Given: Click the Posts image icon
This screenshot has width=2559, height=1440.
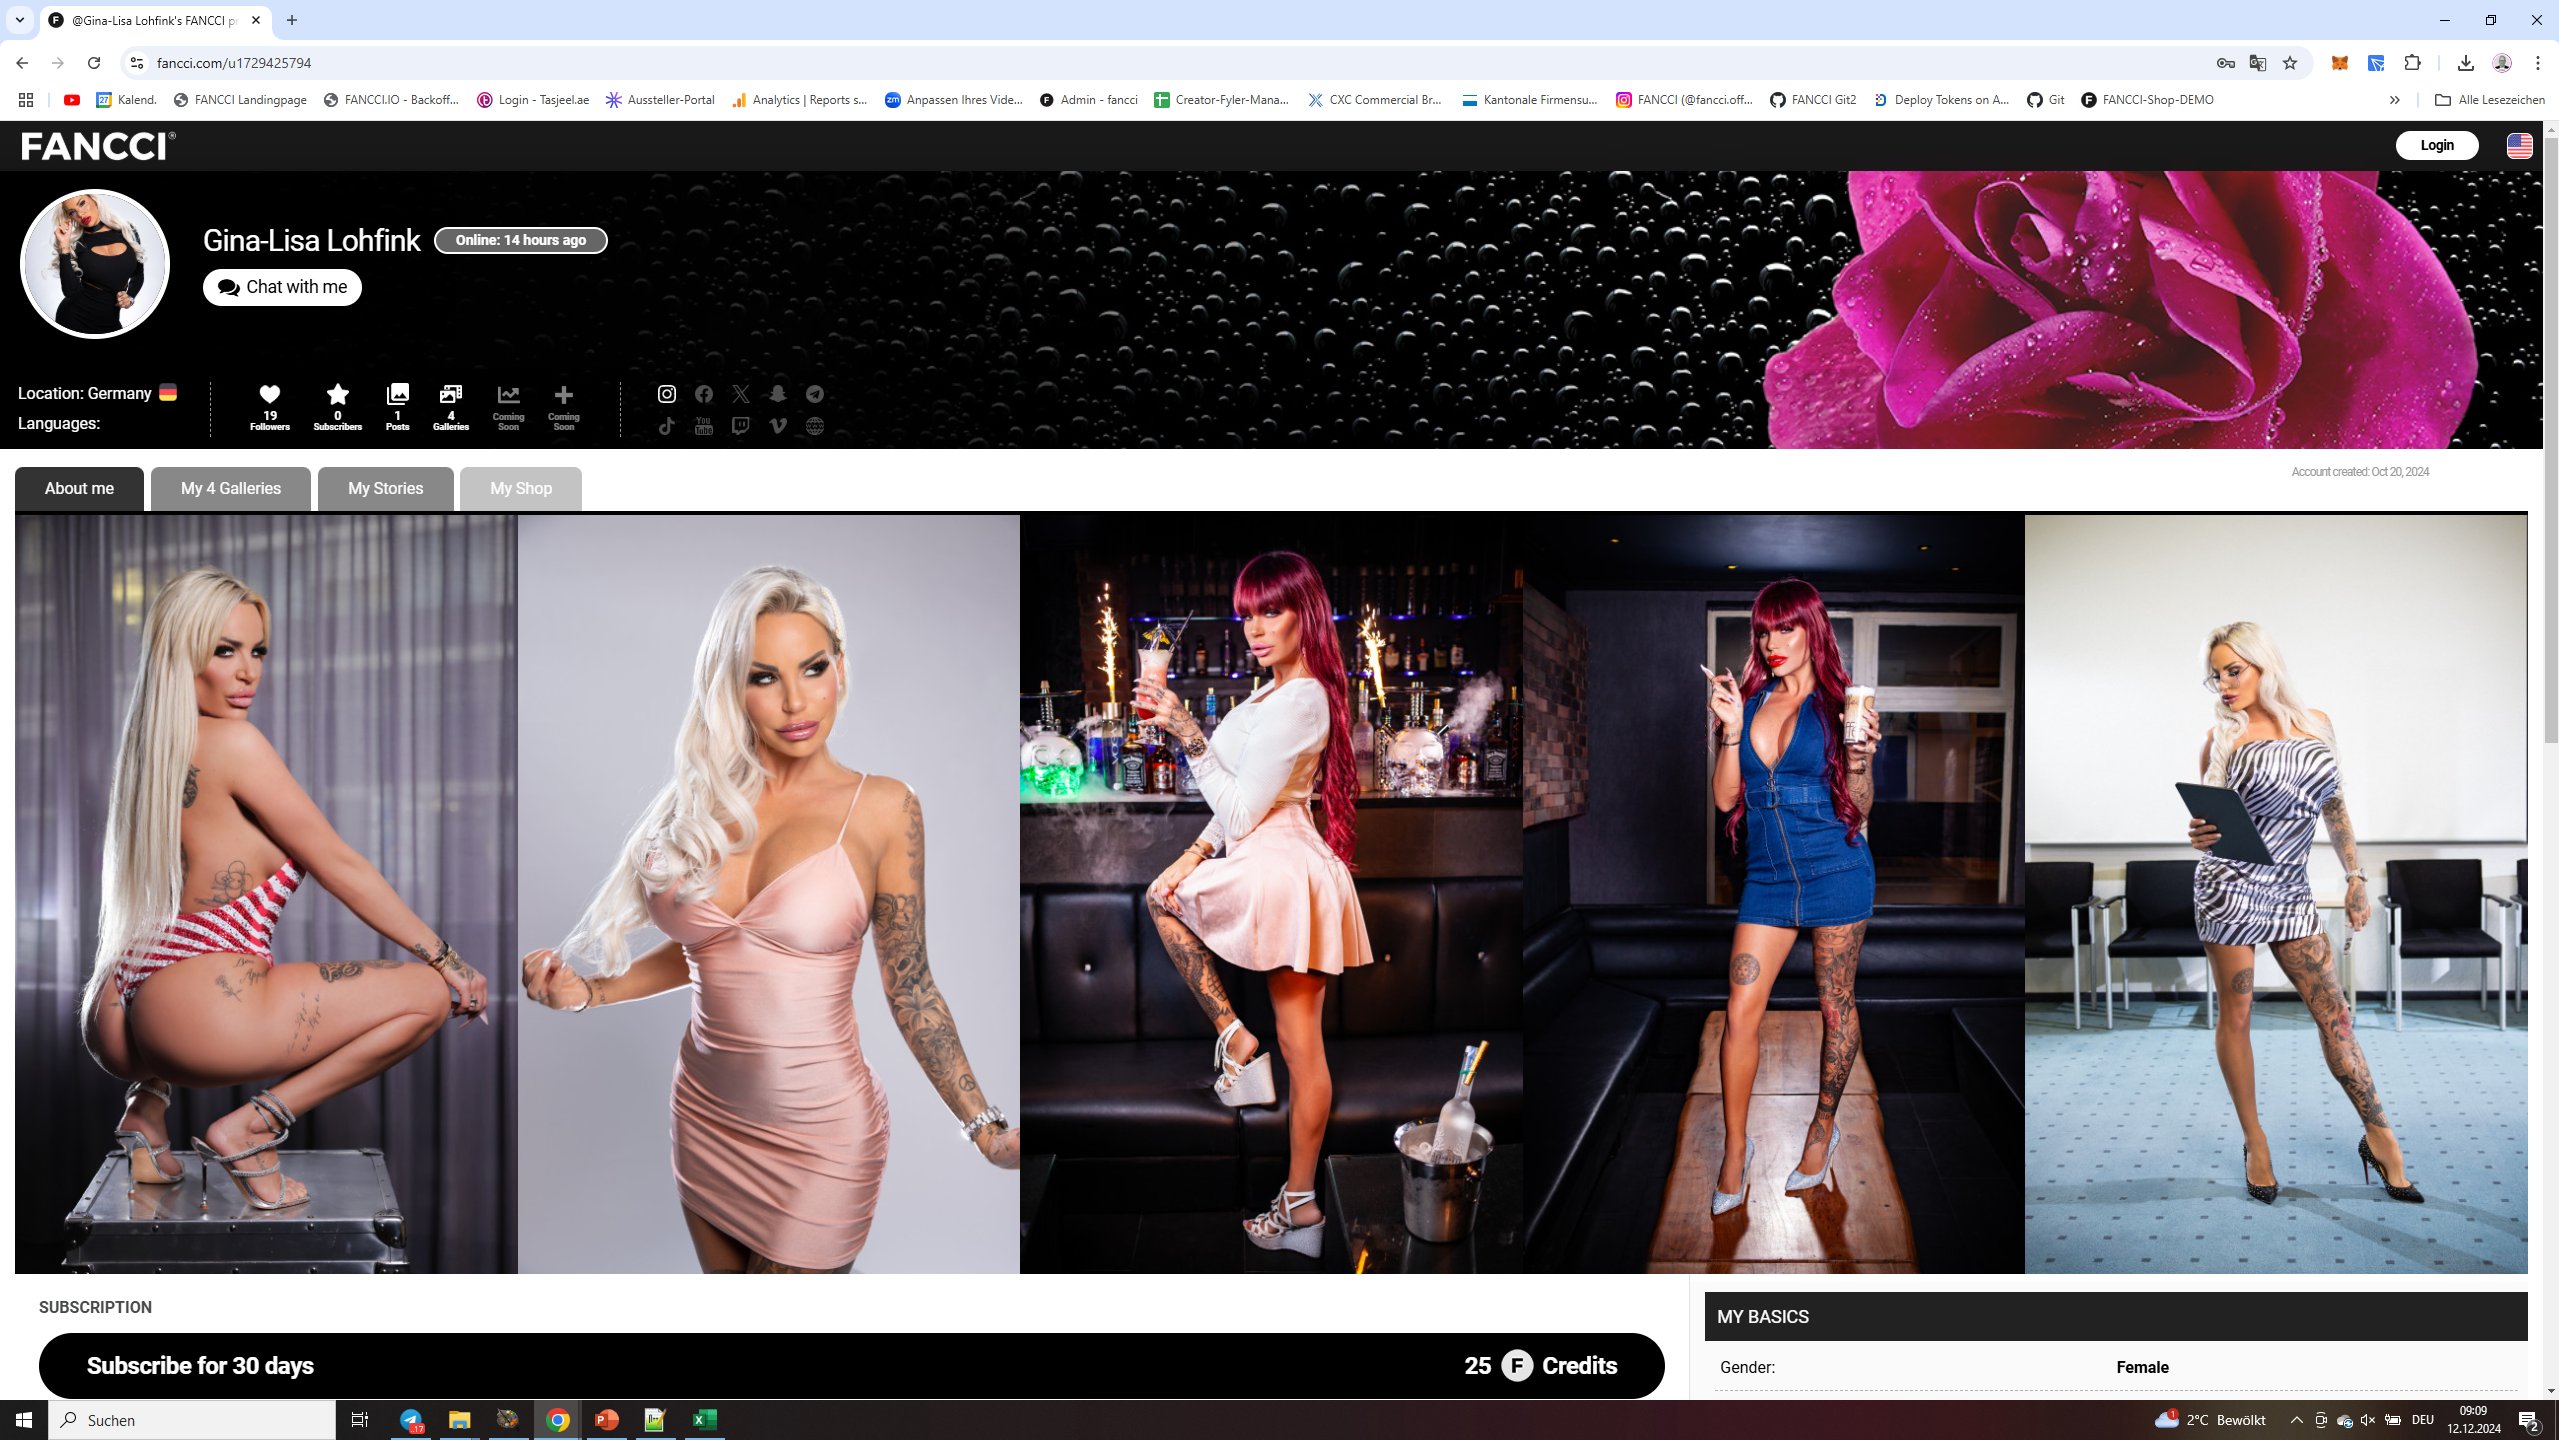Looking at the screenshot, I should [x=397, y=394].
